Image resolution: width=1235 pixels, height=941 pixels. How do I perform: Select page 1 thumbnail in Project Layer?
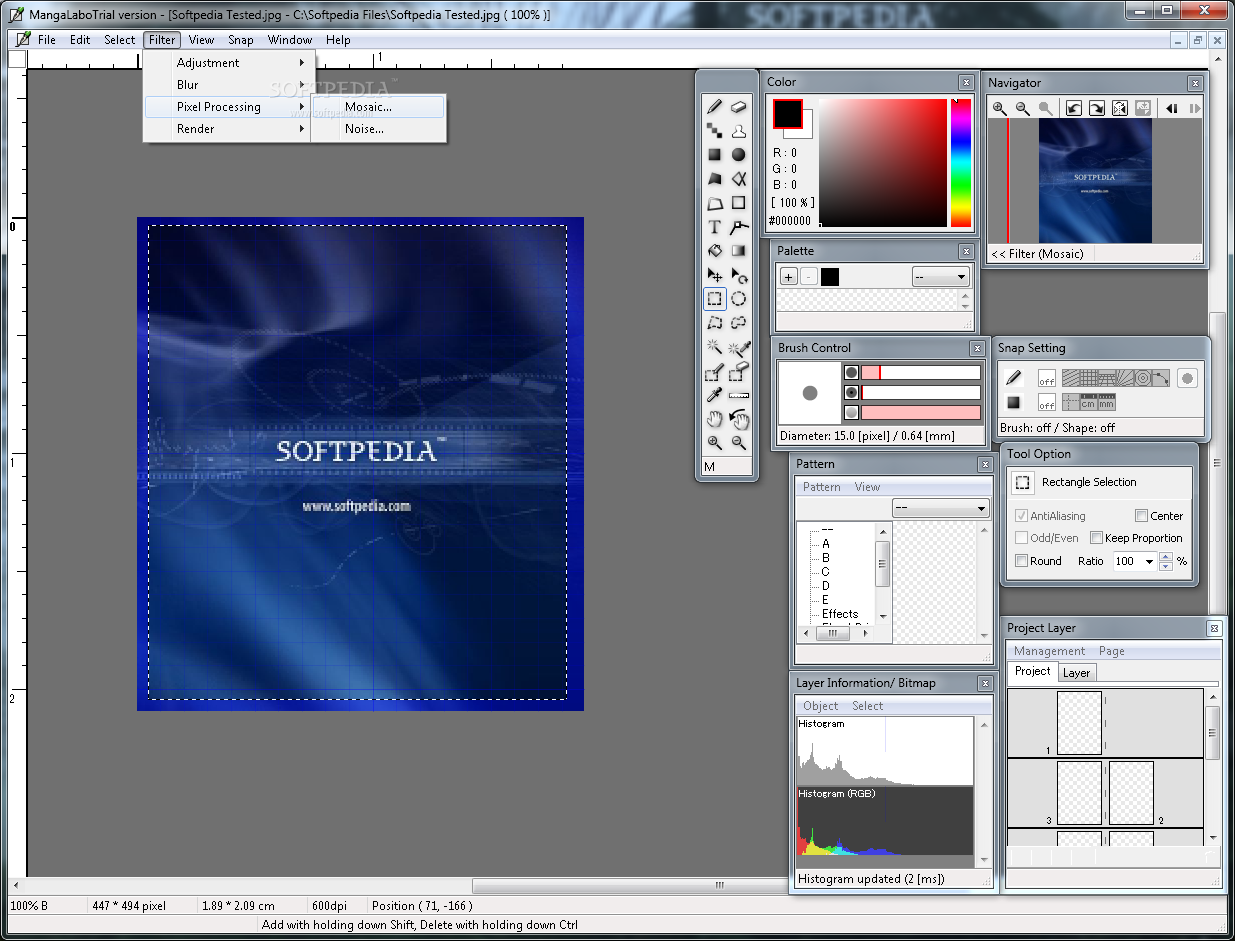pos(1079,723)
